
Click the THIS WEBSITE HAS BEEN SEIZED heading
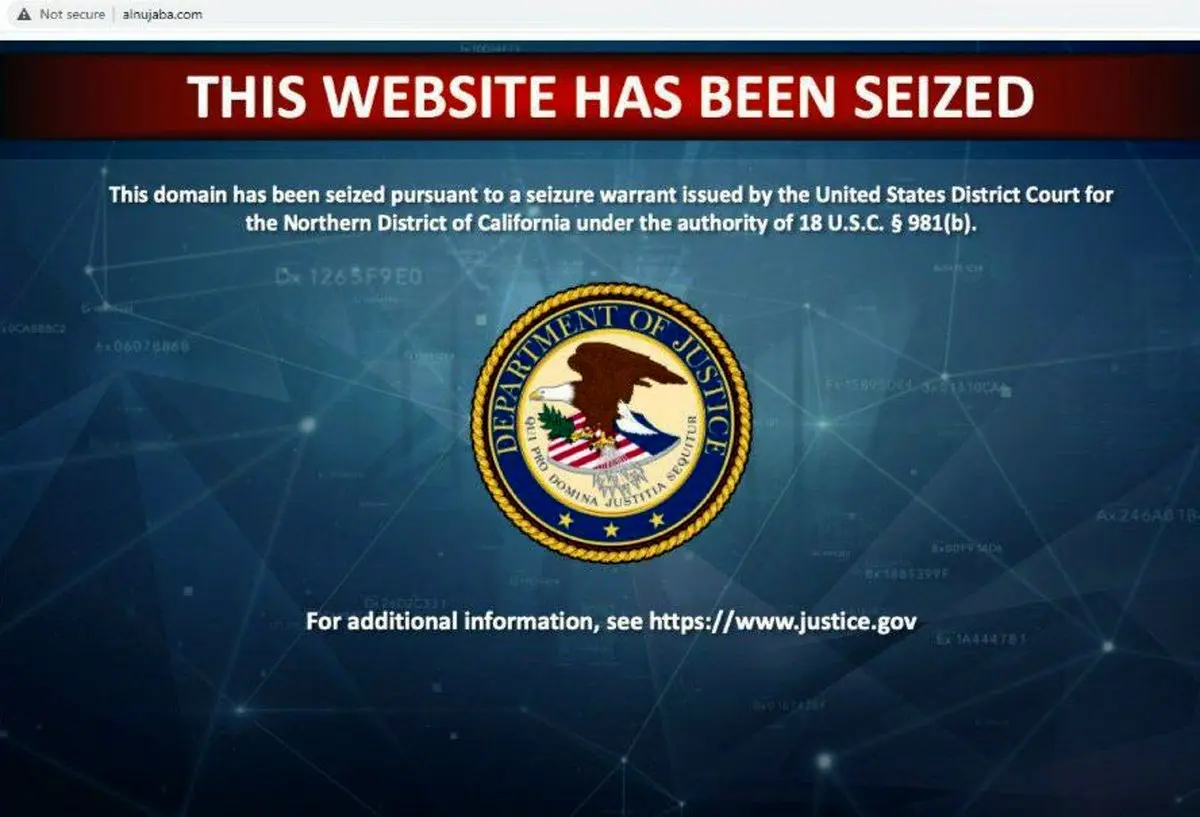pyautogui.click(x=610, y=97)
